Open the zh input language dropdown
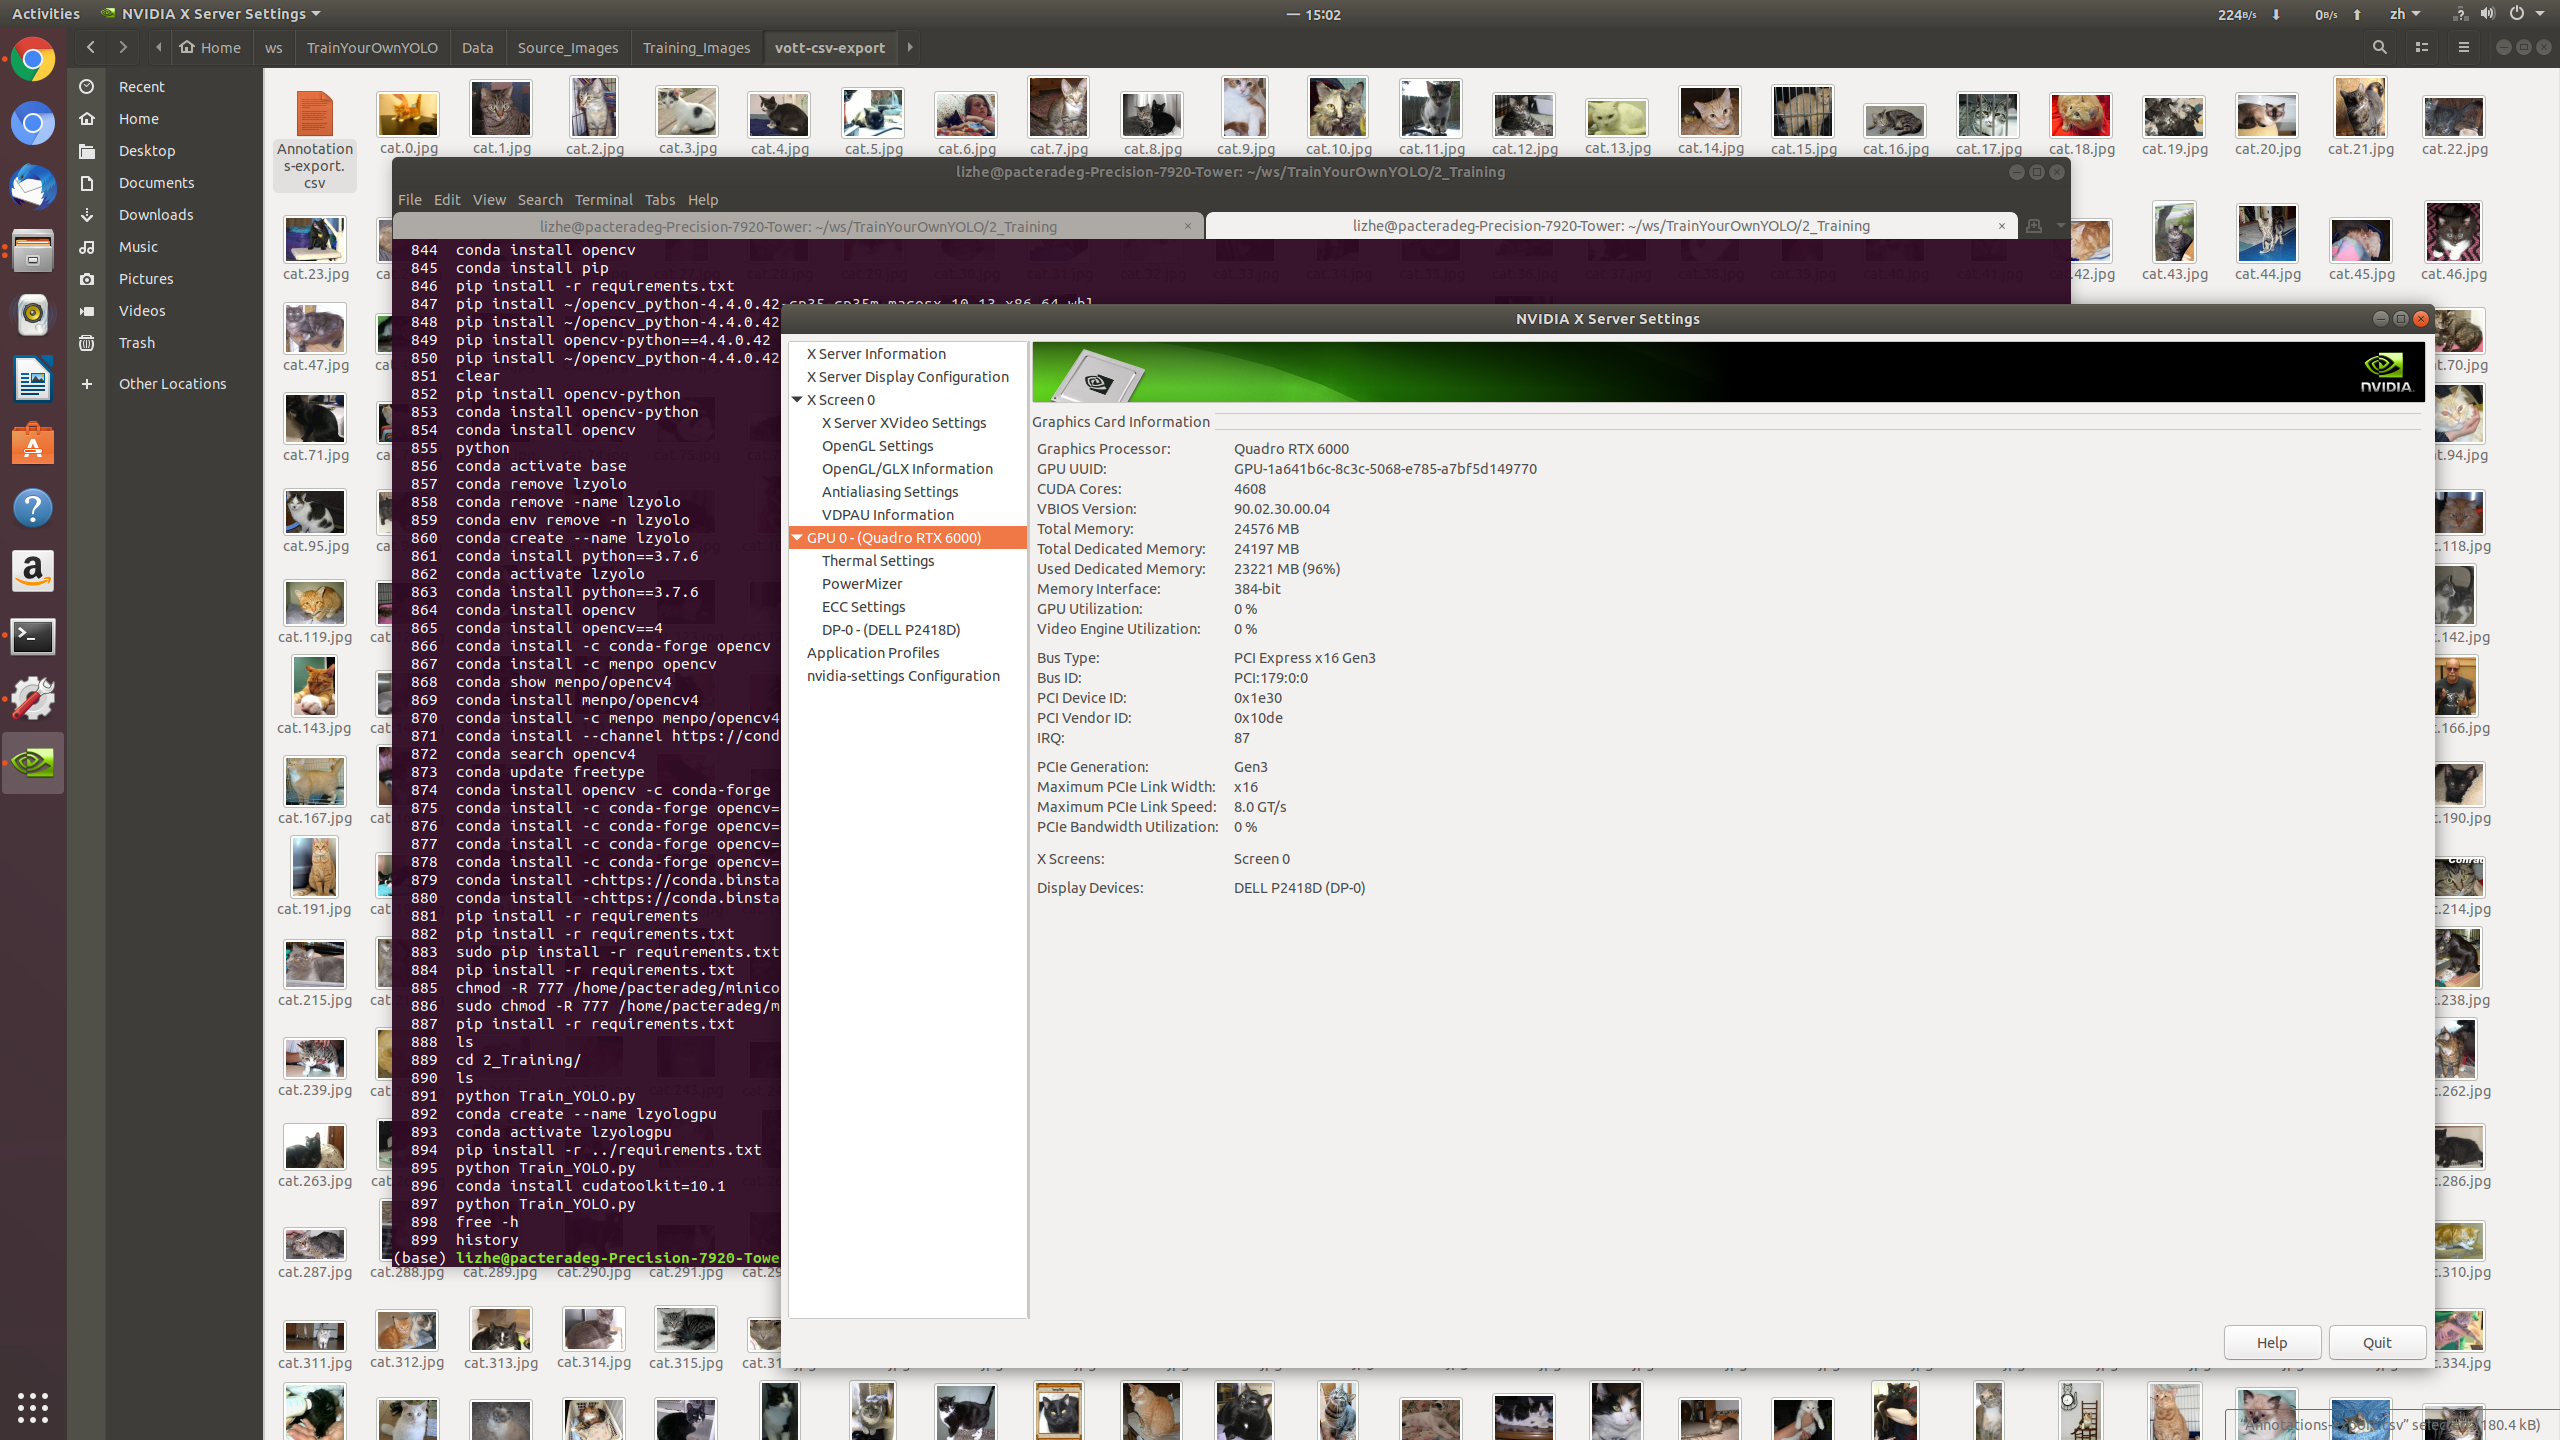 2404,14
